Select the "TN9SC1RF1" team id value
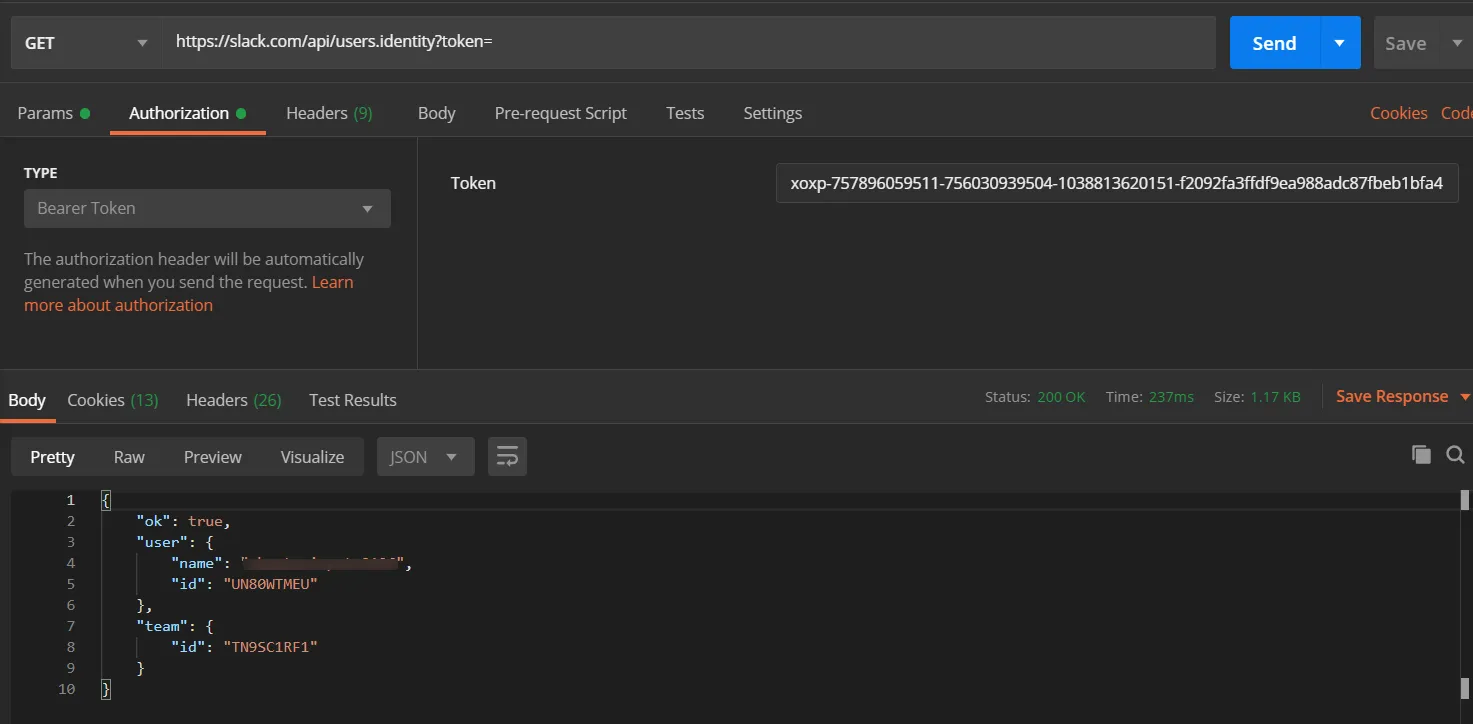The image size is (1473, 724). (270, 647)
